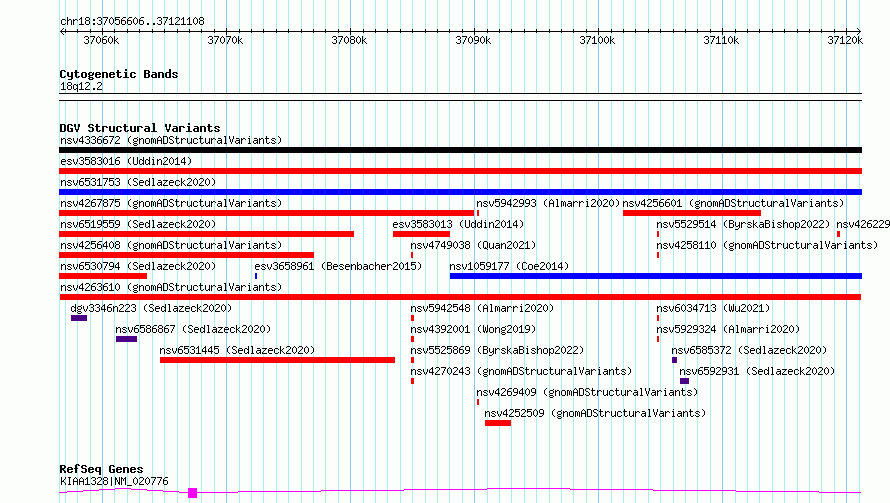890x503 pixels.
Task: Click the left arrow of the ruler
Action: [62, 31]
